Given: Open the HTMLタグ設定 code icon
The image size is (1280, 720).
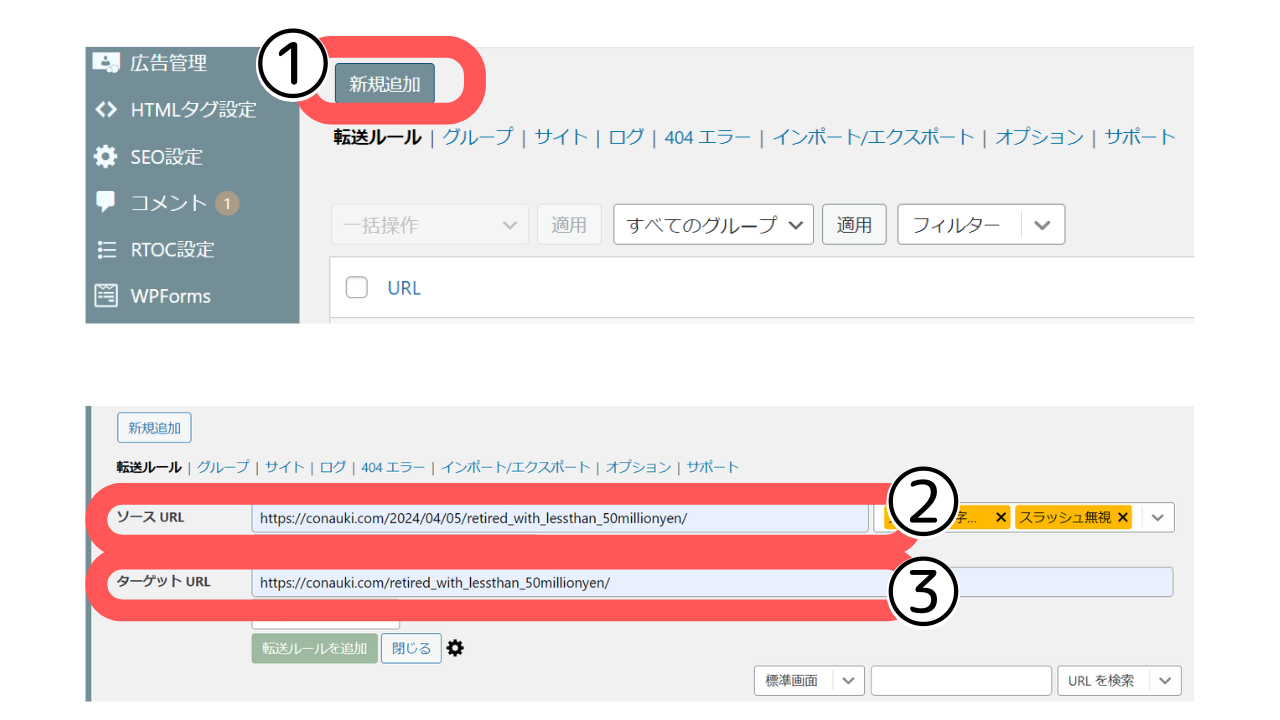Looking at the screenshot, I should pyautogui.click(x=106, y=110).
